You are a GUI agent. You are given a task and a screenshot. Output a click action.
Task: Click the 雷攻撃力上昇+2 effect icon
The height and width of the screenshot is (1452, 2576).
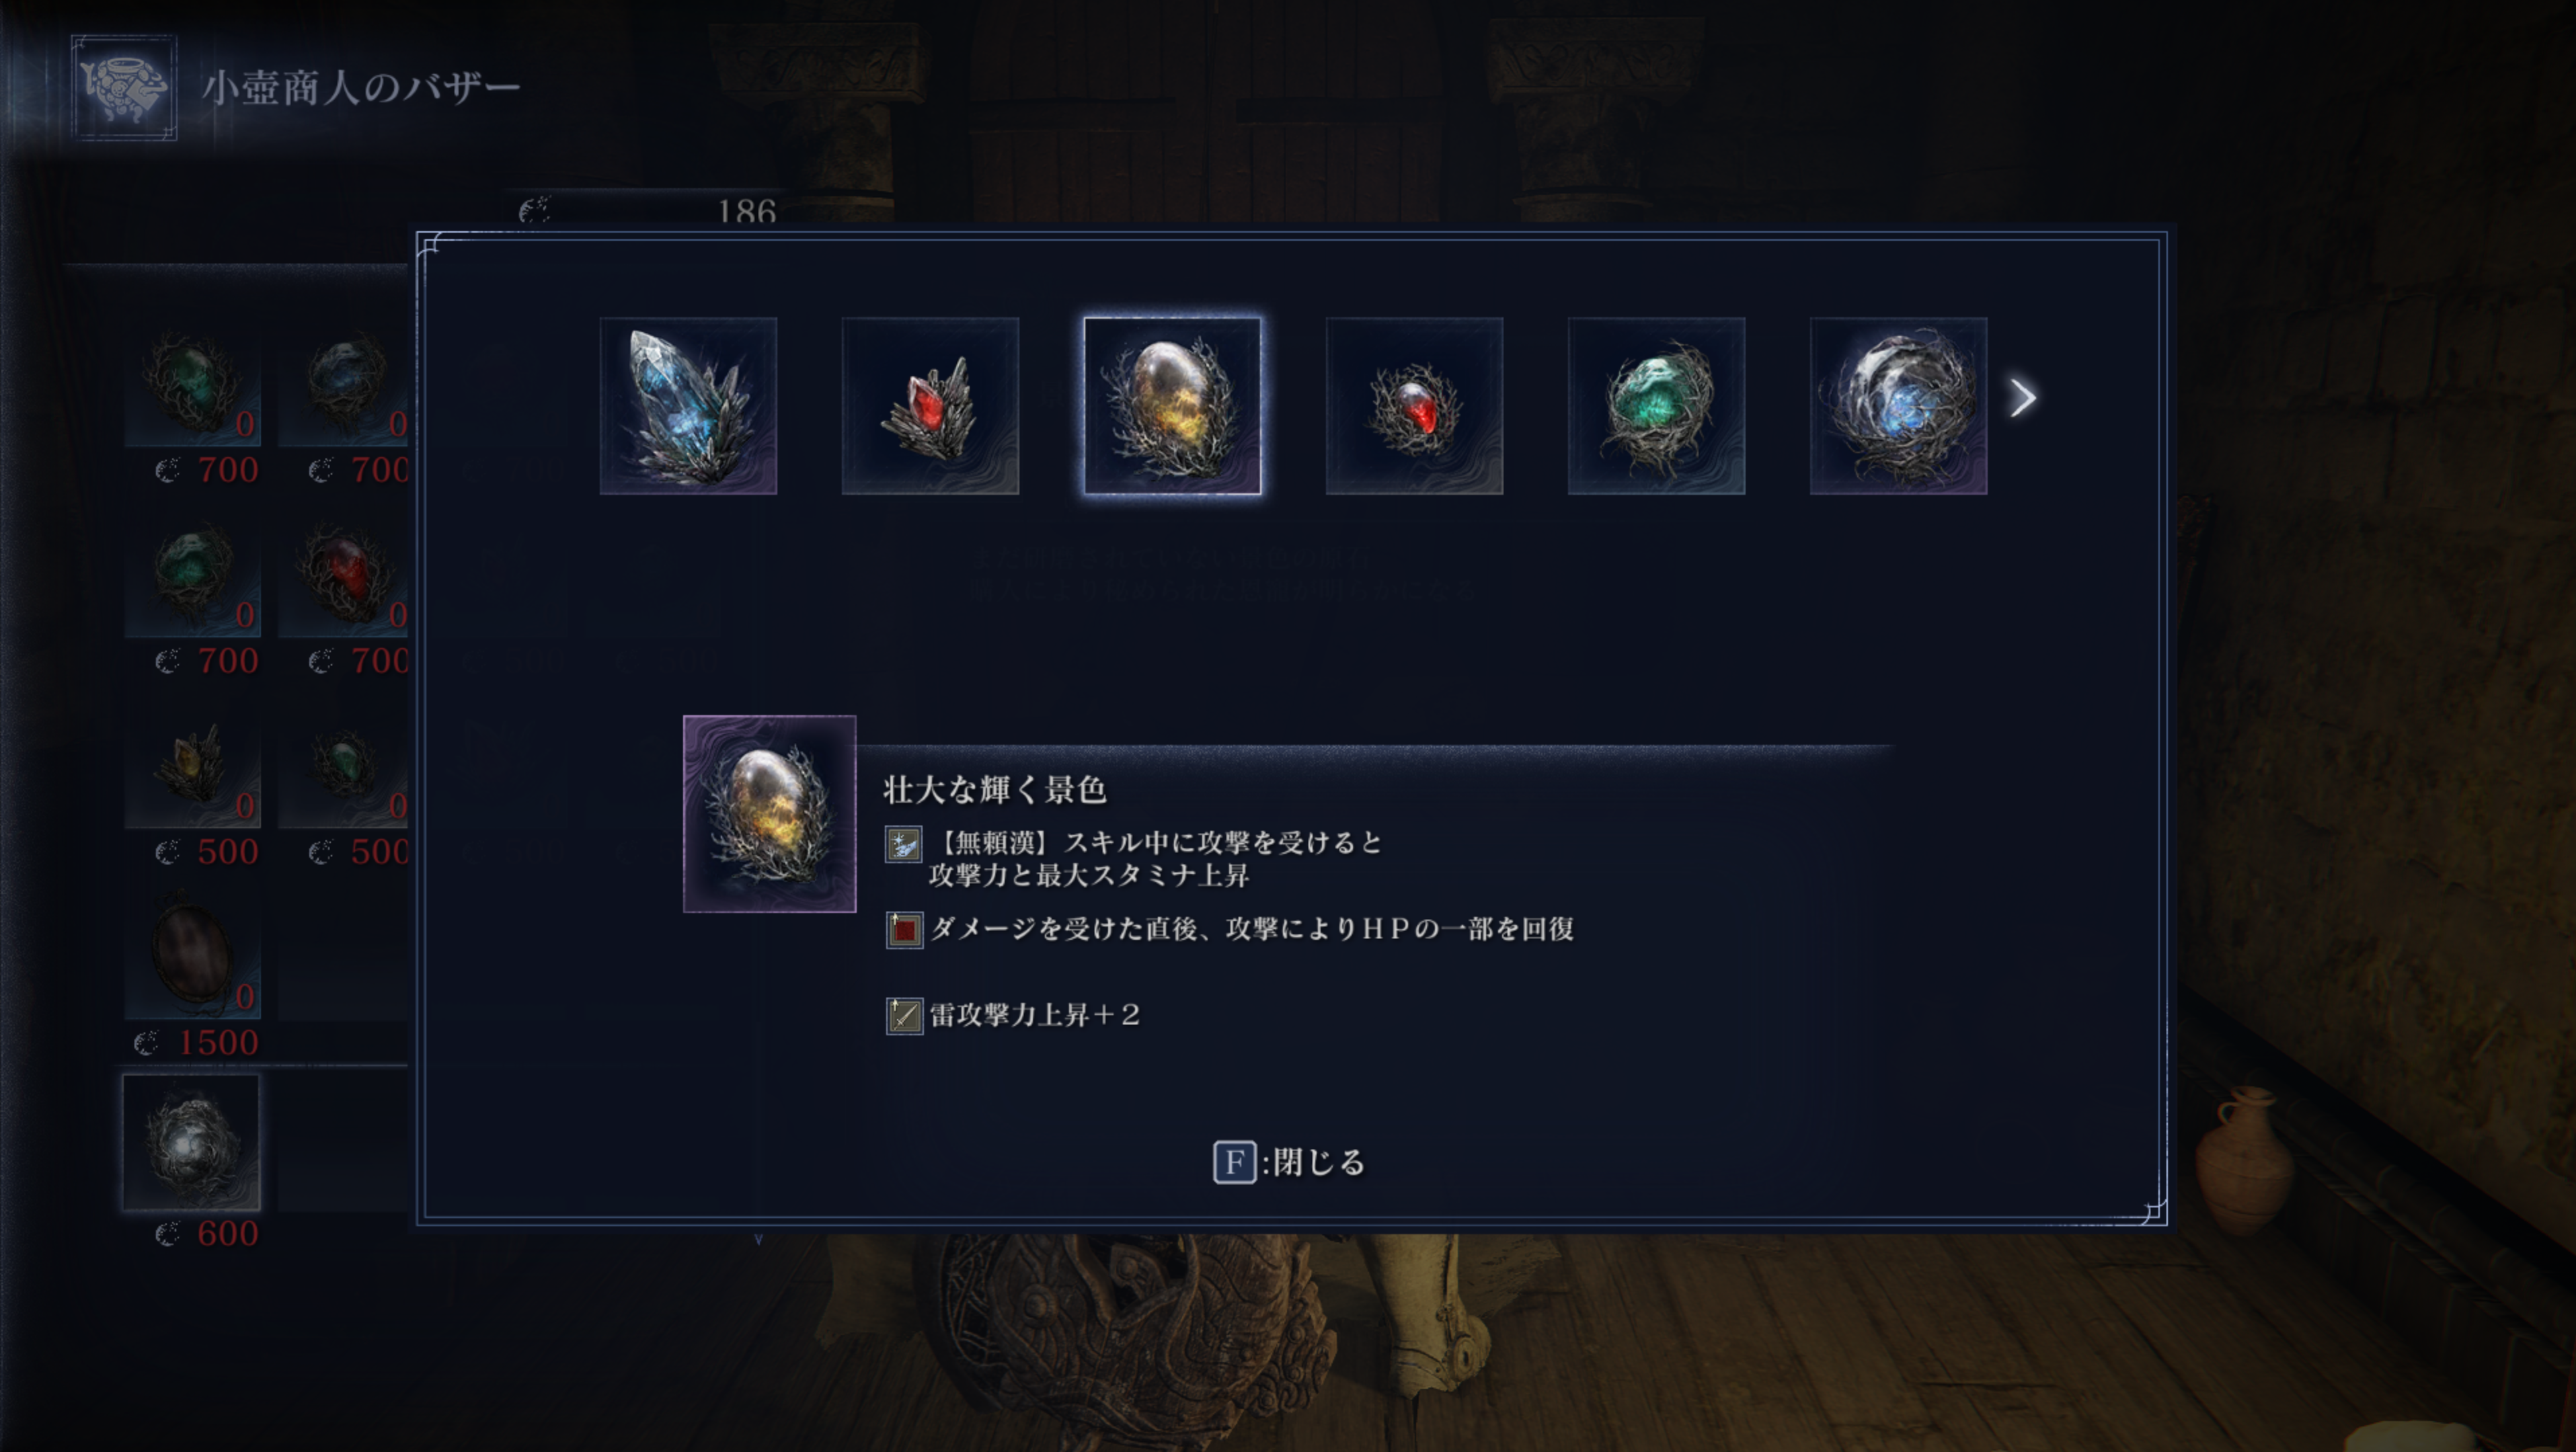click(904, 1016)
